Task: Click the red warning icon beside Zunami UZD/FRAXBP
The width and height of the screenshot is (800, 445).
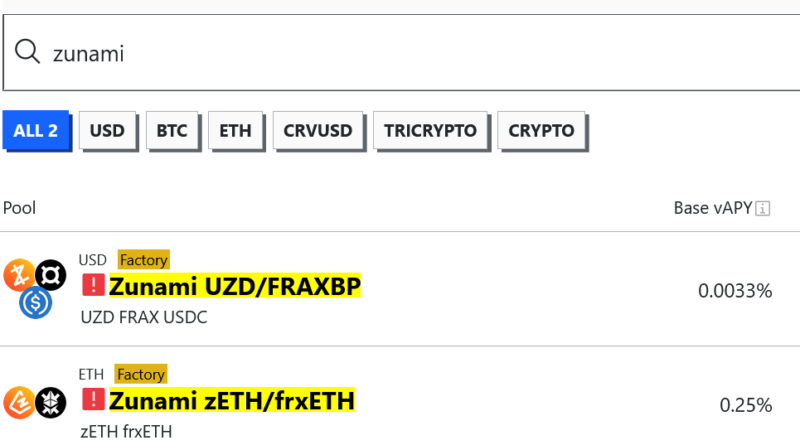Action: pos(93,286)
